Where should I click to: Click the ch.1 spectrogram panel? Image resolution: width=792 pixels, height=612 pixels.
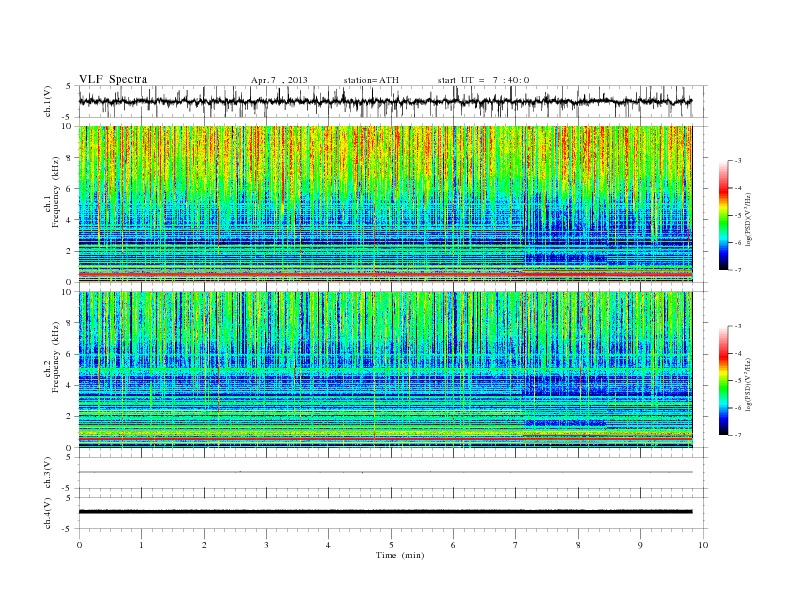pyautogui.click(x=385, y=204)
